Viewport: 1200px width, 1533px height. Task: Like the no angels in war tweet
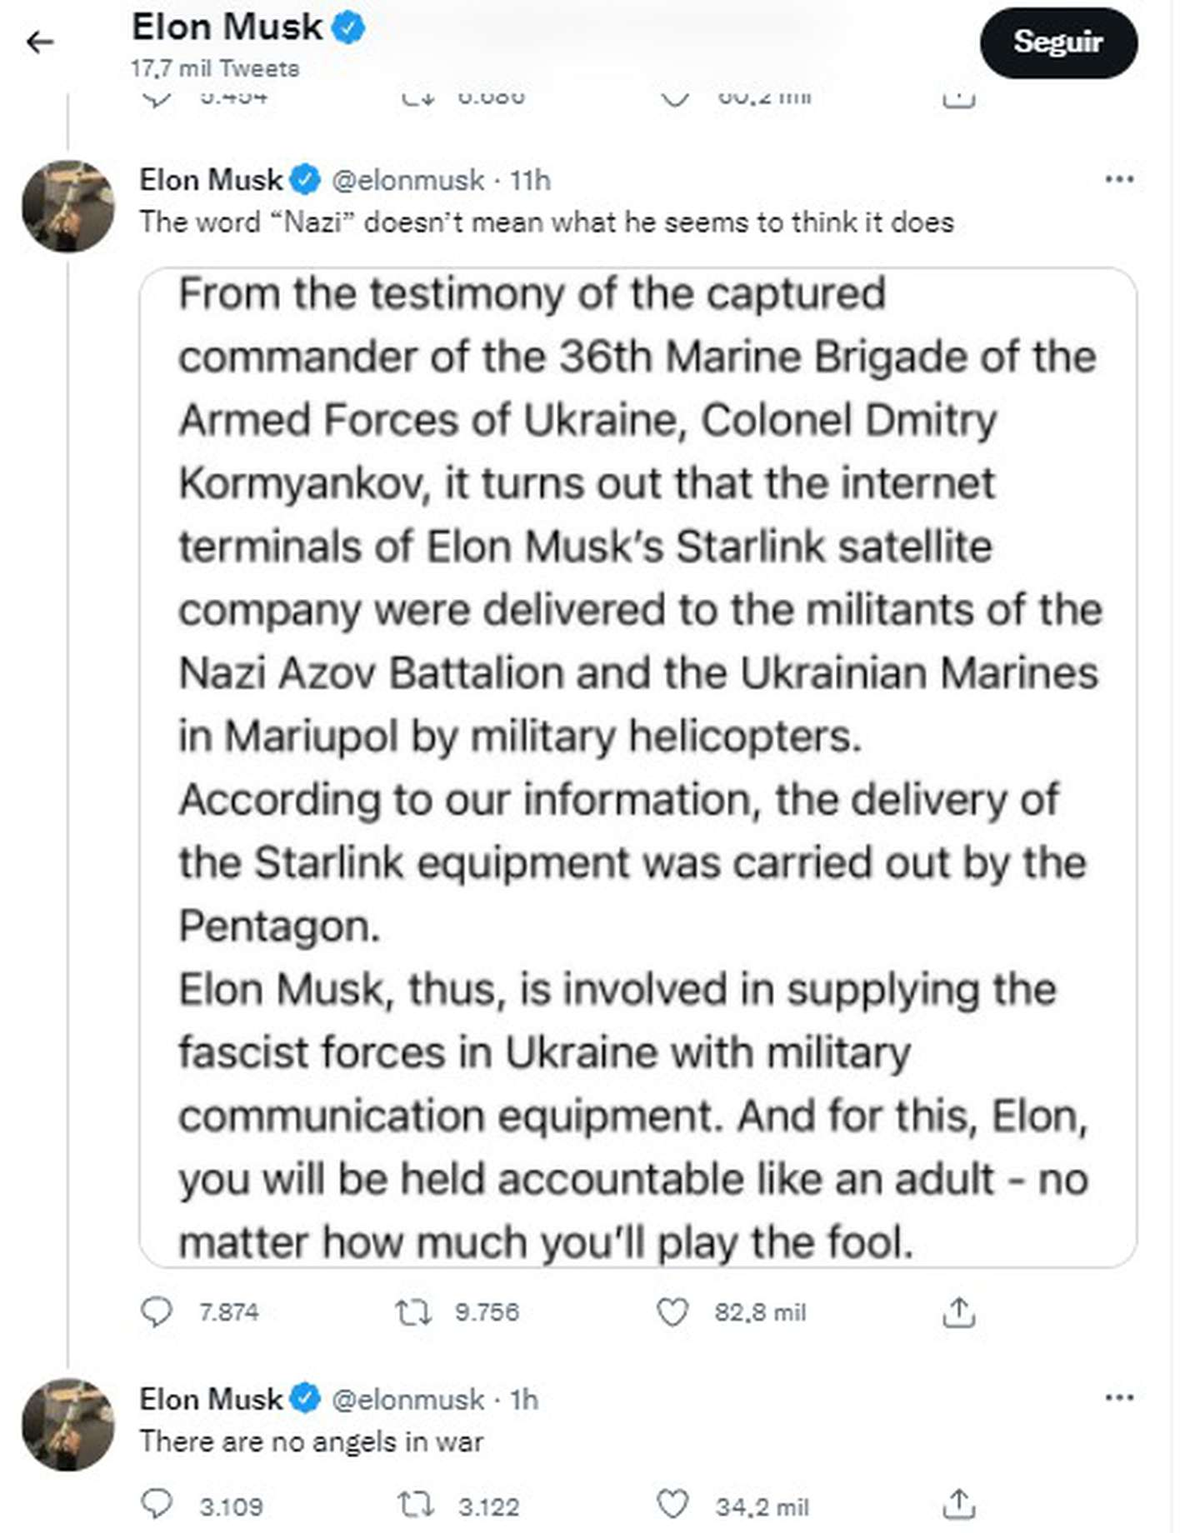click(673, 1505)
